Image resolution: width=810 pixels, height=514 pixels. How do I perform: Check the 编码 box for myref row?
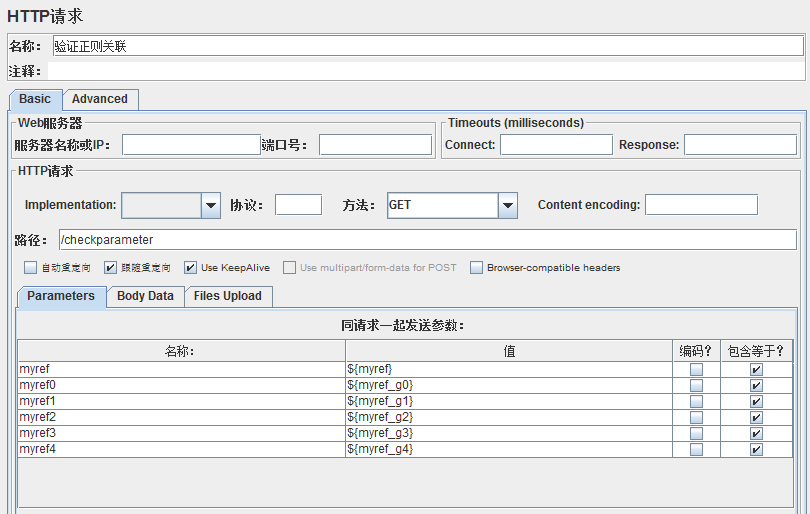696,369
